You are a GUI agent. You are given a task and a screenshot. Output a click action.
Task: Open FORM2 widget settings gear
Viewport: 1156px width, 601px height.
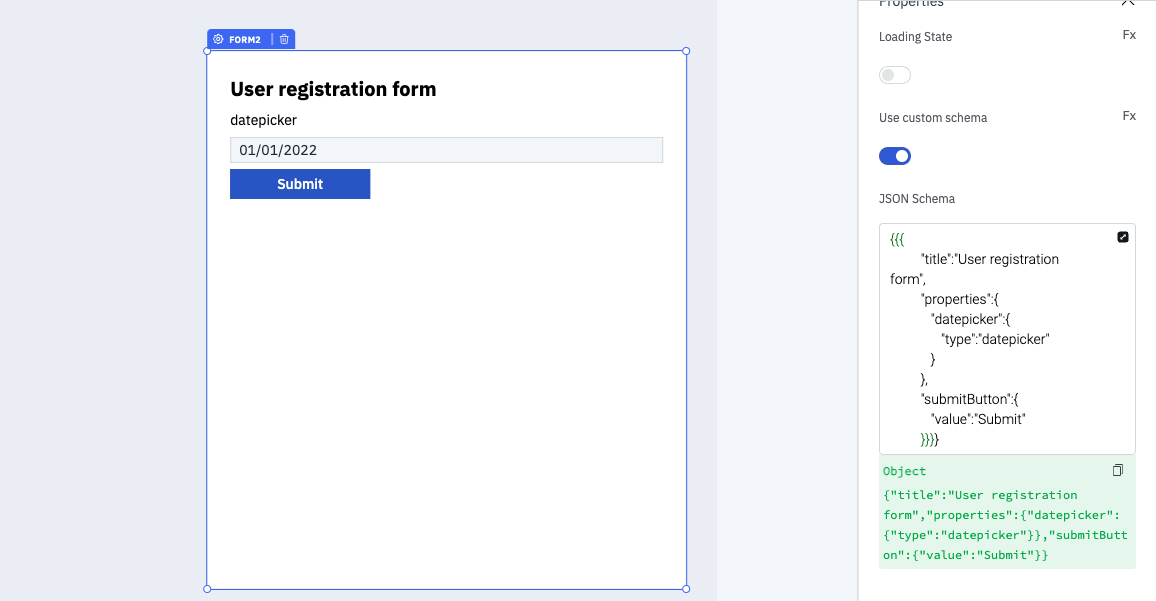click(218, 39)
